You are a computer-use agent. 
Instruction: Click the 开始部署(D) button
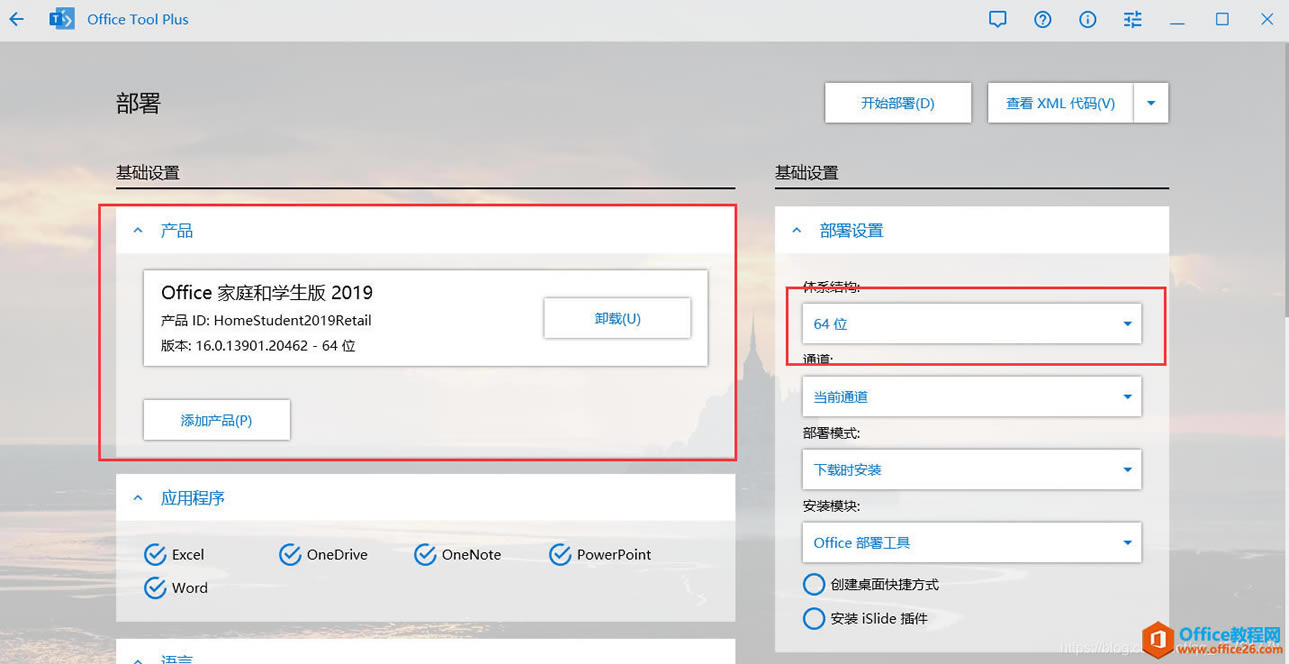click(897, 102)
